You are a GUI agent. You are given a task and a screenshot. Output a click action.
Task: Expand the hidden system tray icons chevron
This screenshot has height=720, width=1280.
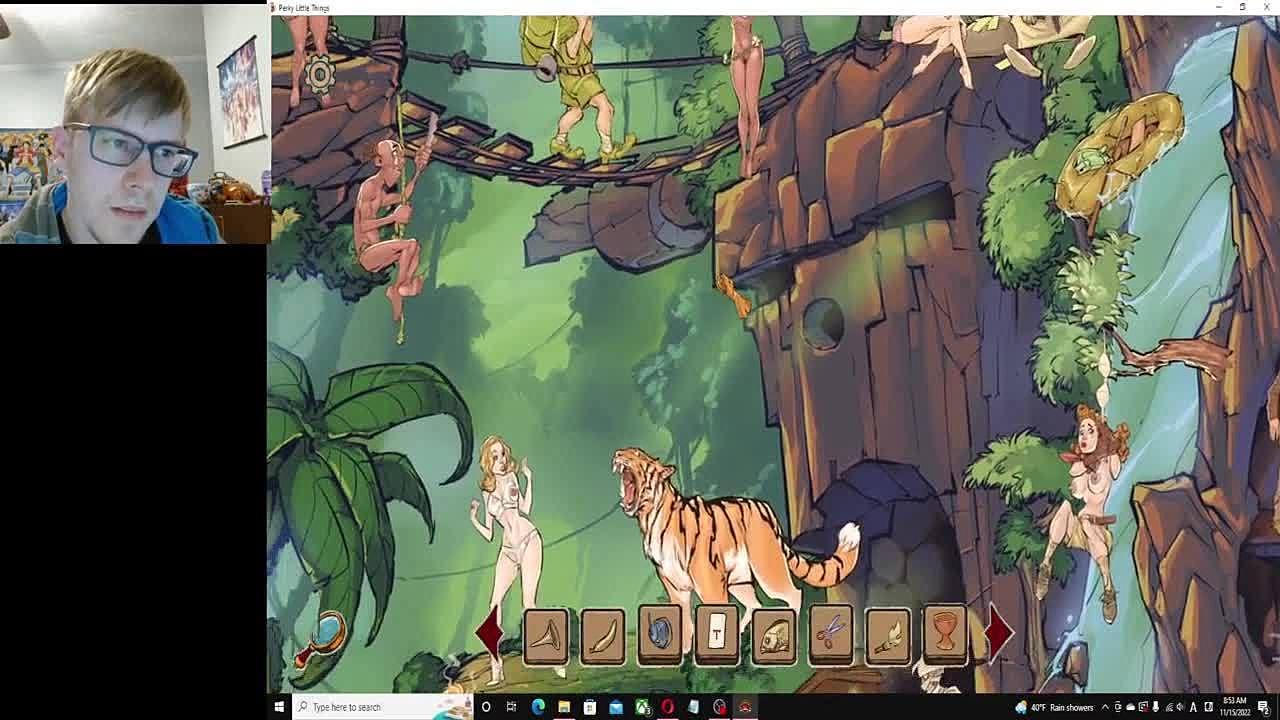point(1105,707)
